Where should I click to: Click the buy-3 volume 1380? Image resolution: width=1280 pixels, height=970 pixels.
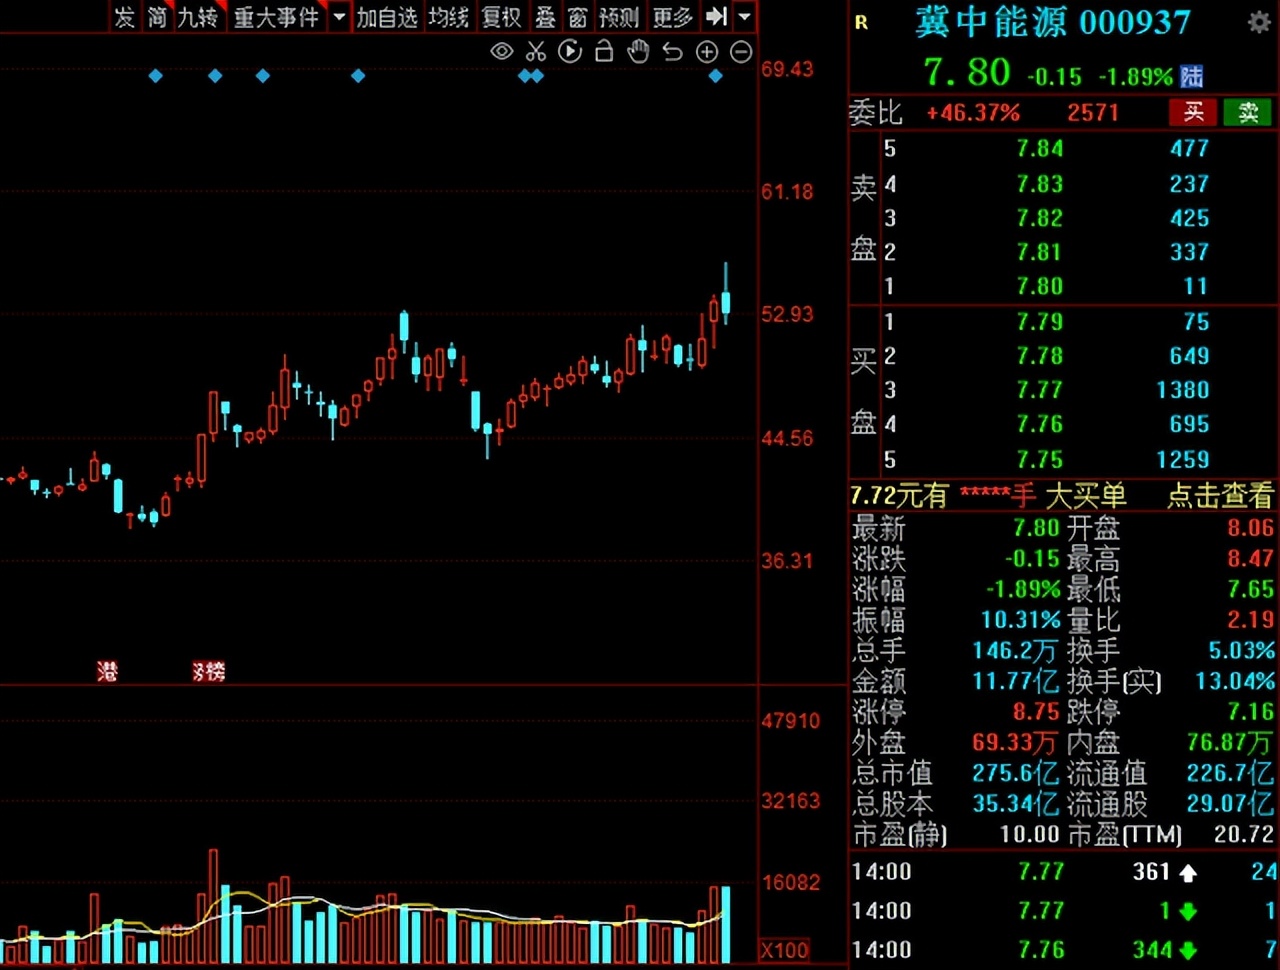pyautogui.click(x=1183, y=390)
